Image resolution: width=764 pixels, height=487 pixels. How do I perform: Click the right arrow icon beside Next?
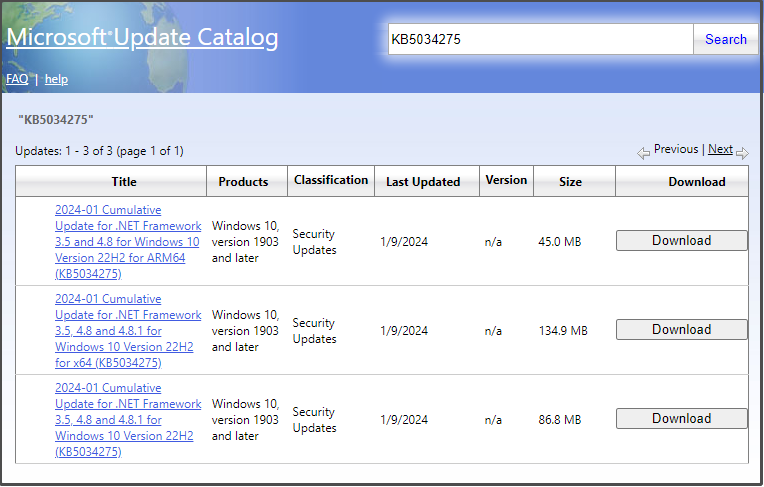tap(742, 153)
